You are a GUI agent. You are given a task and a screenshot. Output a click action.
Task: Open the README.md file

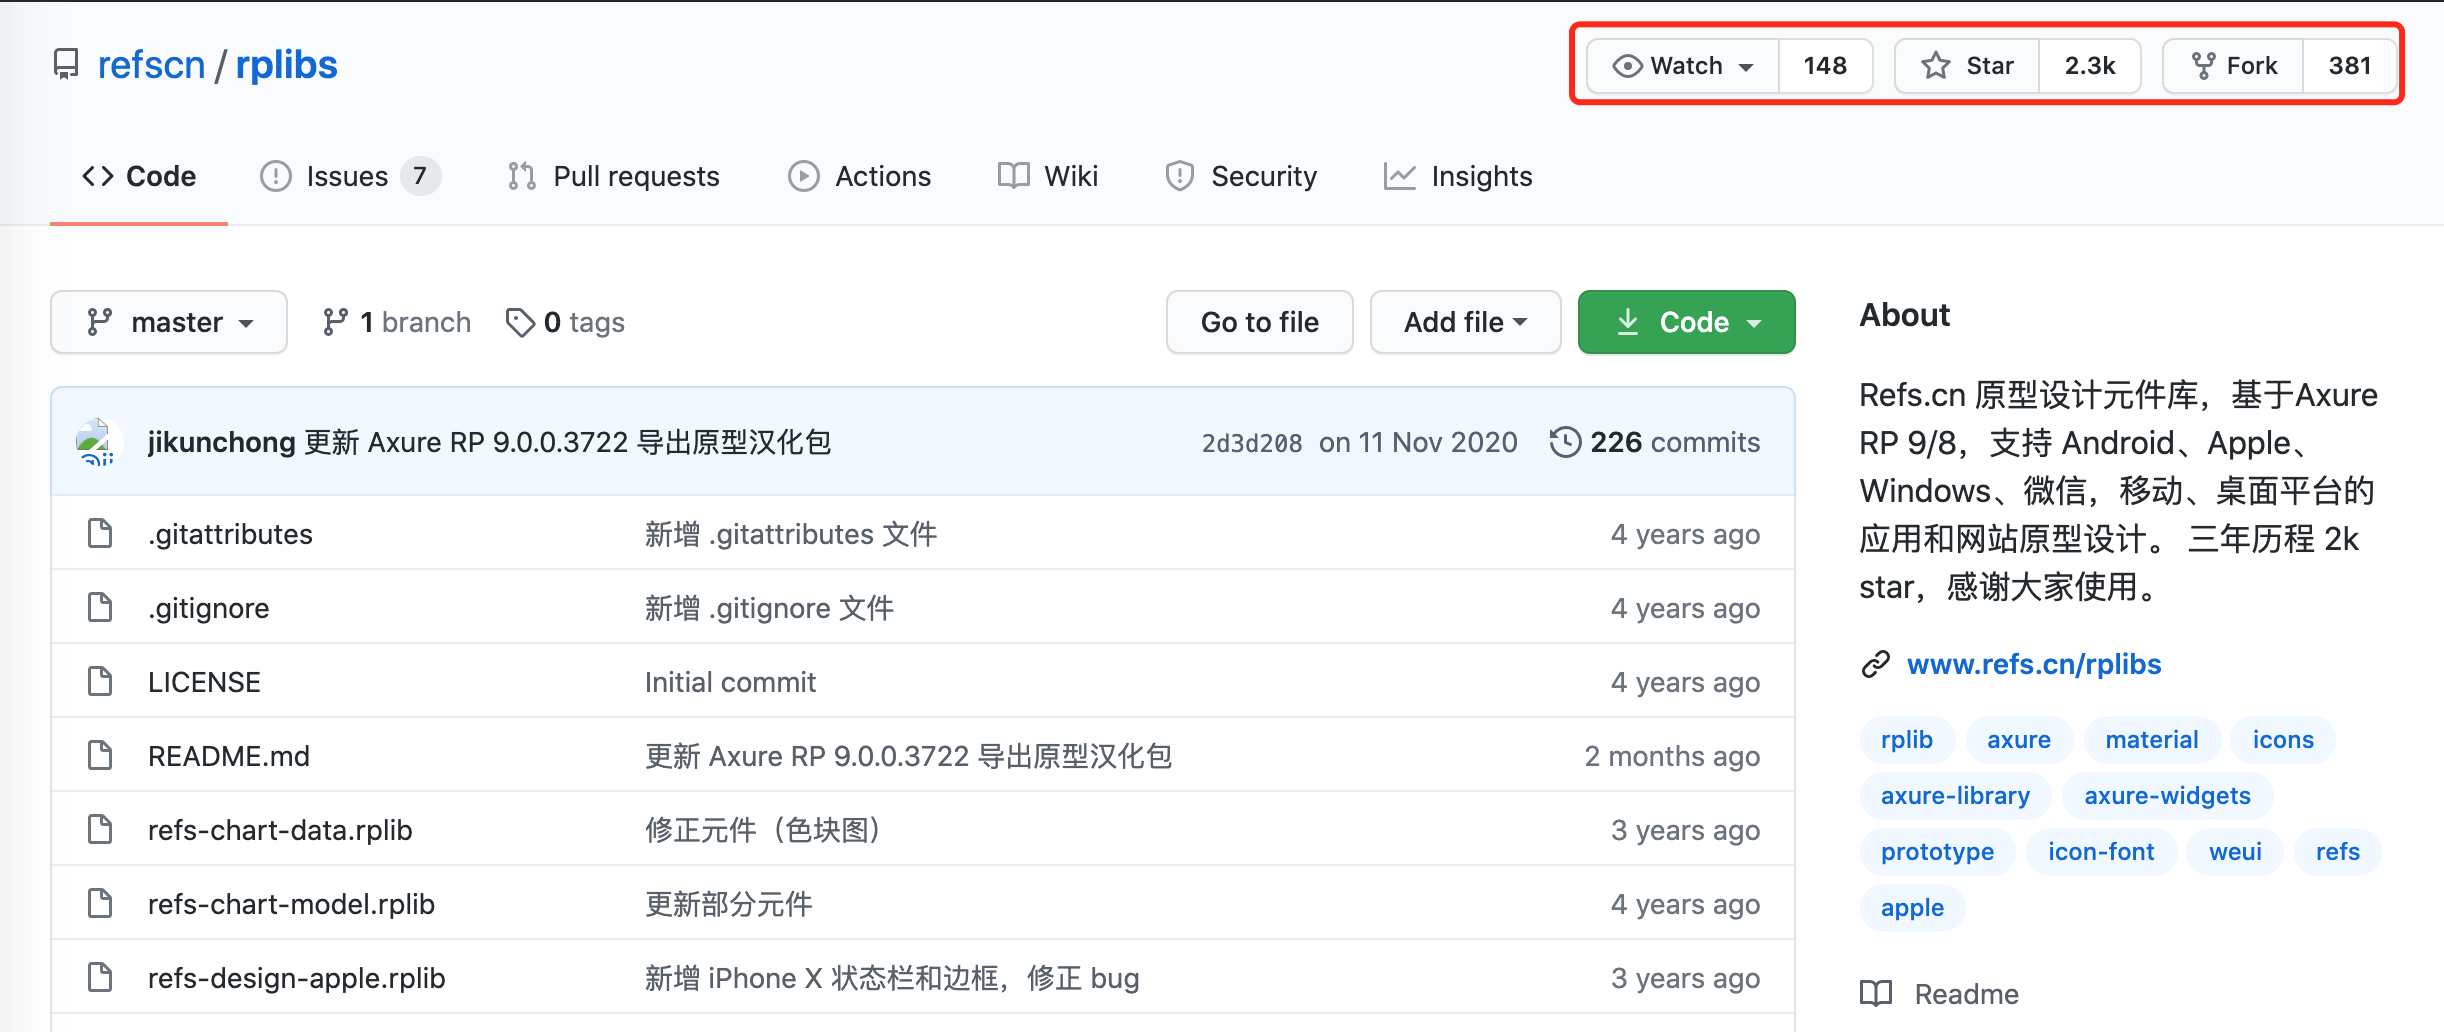[229, 756]
